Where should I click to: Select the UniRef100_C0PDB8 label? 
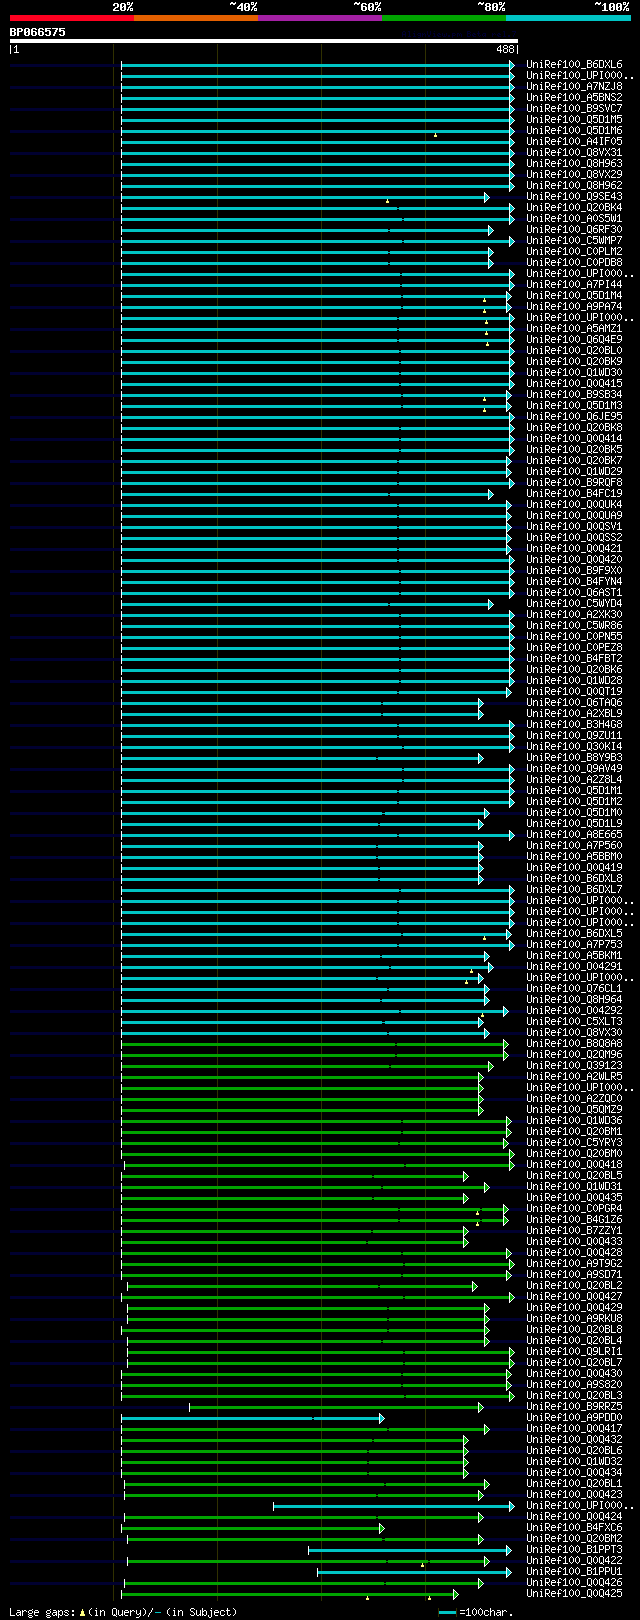coord(574,263)
